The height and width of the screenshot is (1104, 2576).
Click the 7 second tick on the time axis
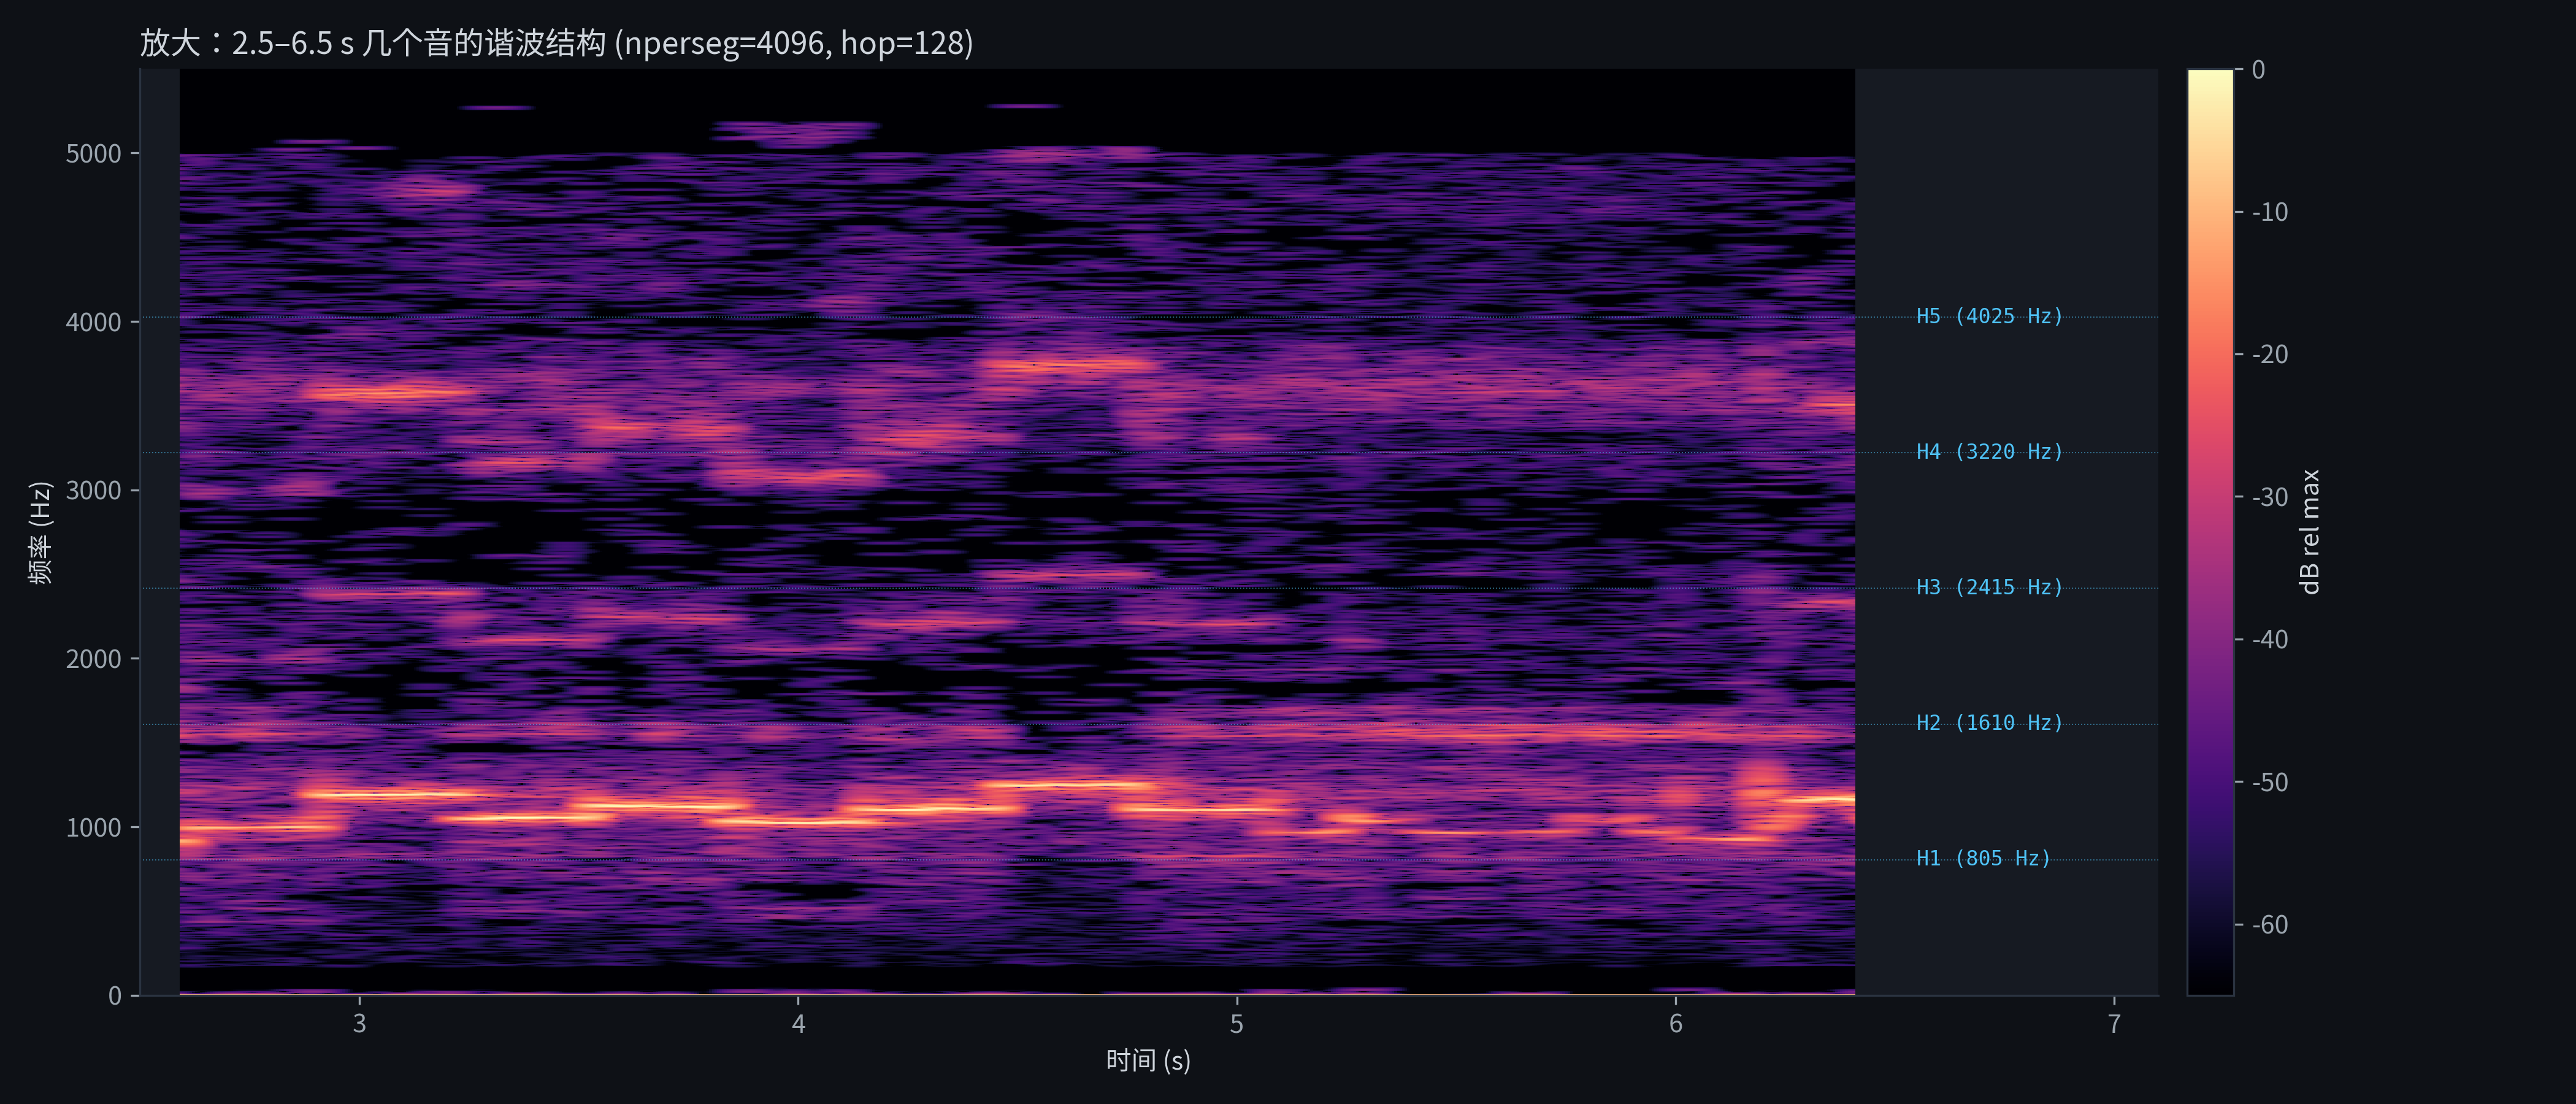(2113, 1025)
